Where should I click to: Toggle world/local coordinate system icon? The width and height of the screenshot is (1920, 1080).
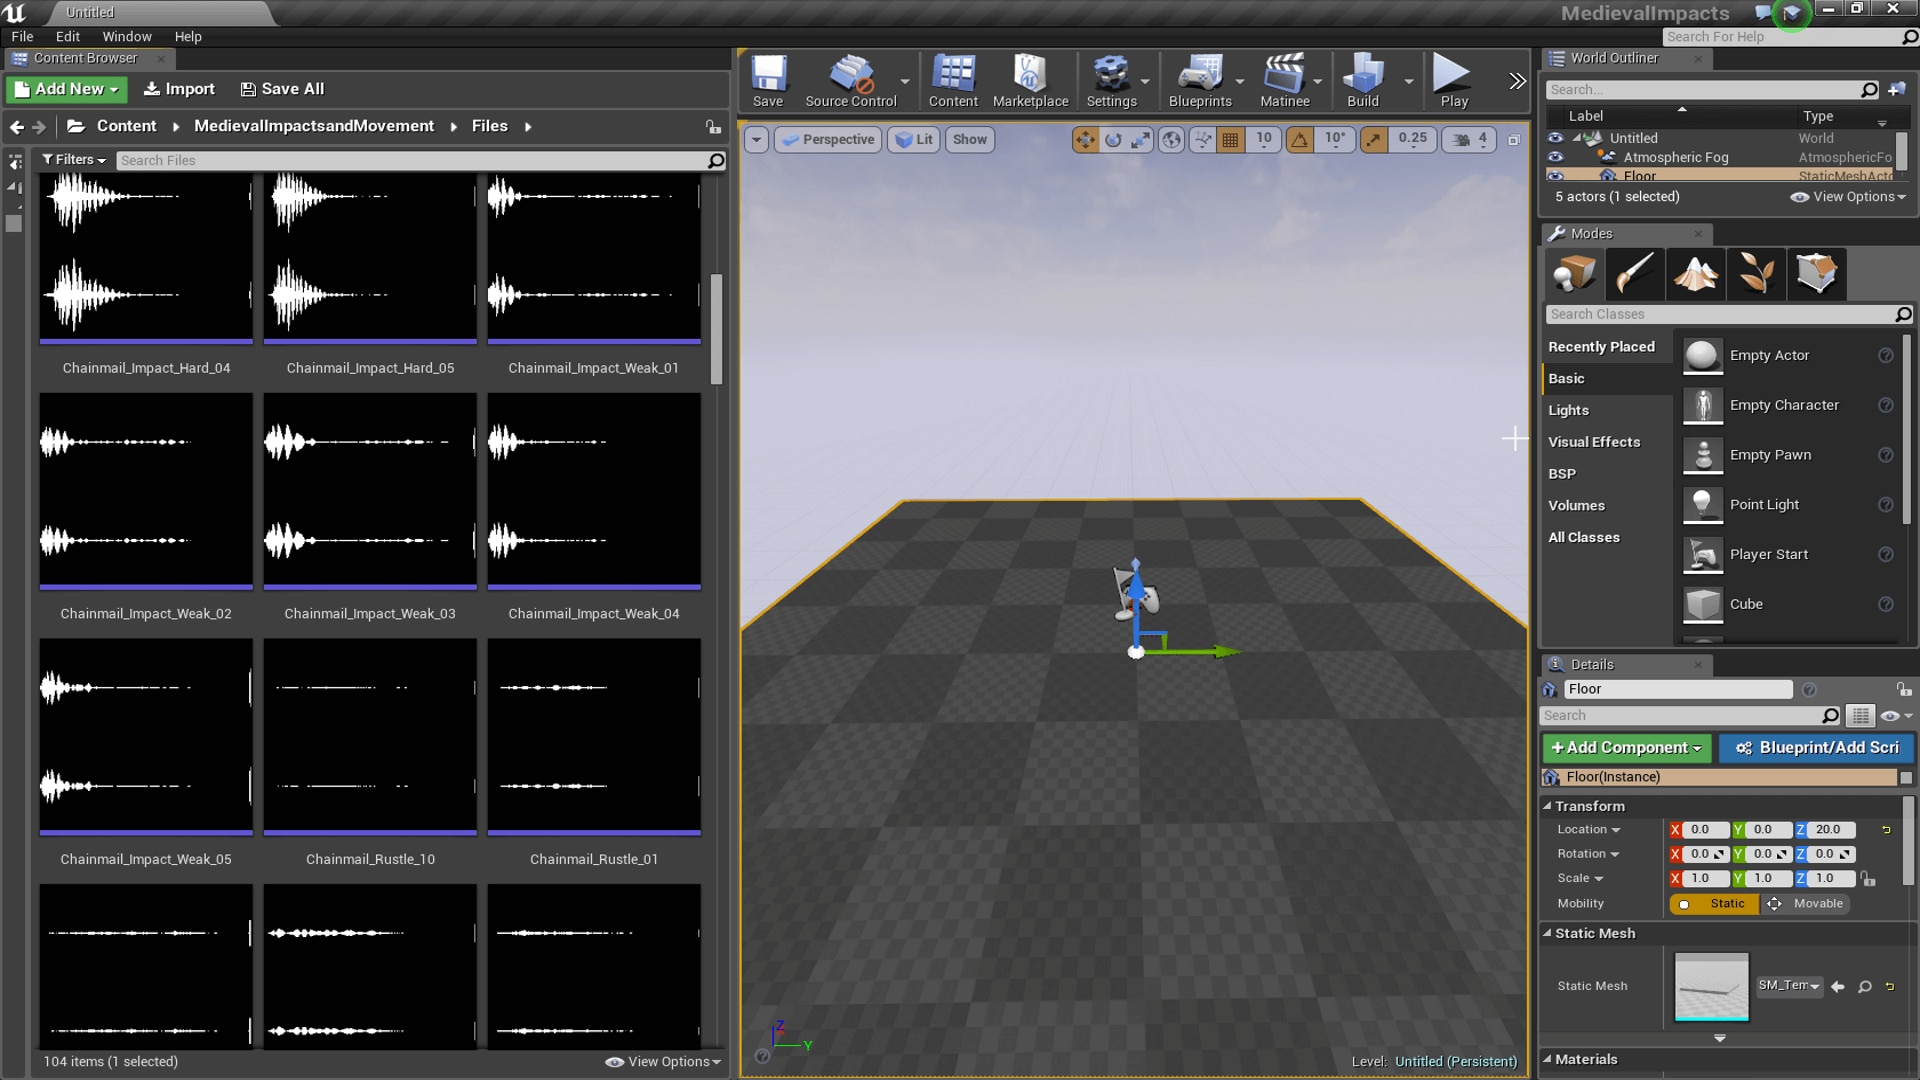pos(1171,140)
